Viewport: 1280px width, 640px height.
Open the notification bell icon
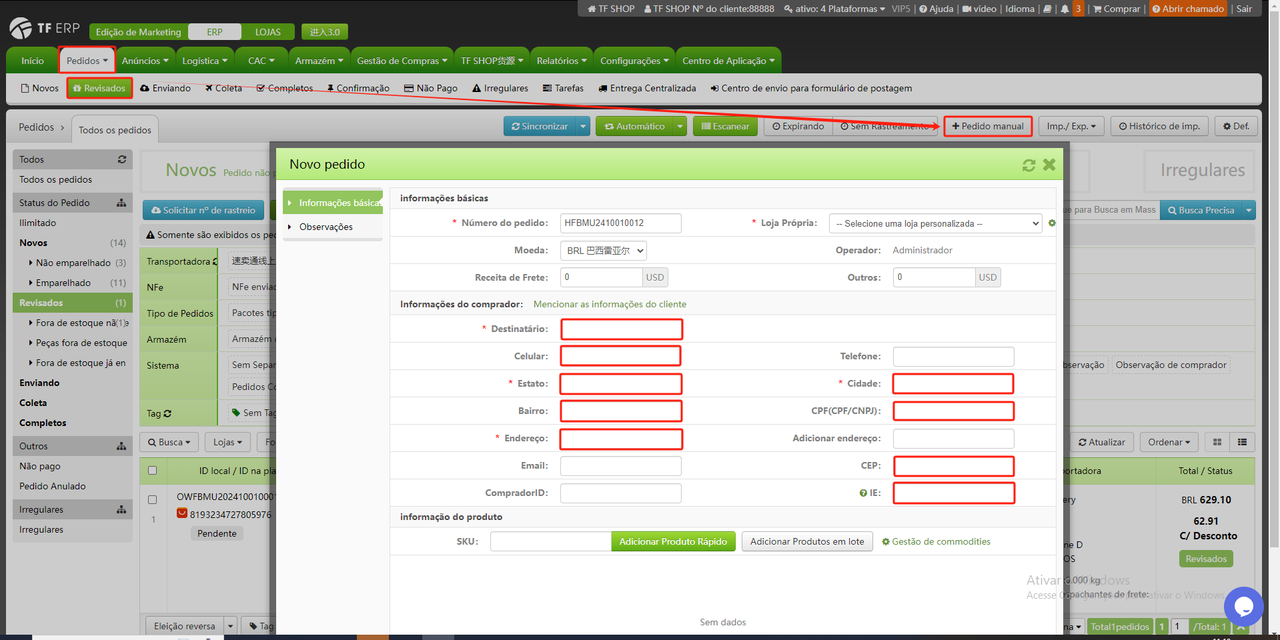pos(1064,9)
